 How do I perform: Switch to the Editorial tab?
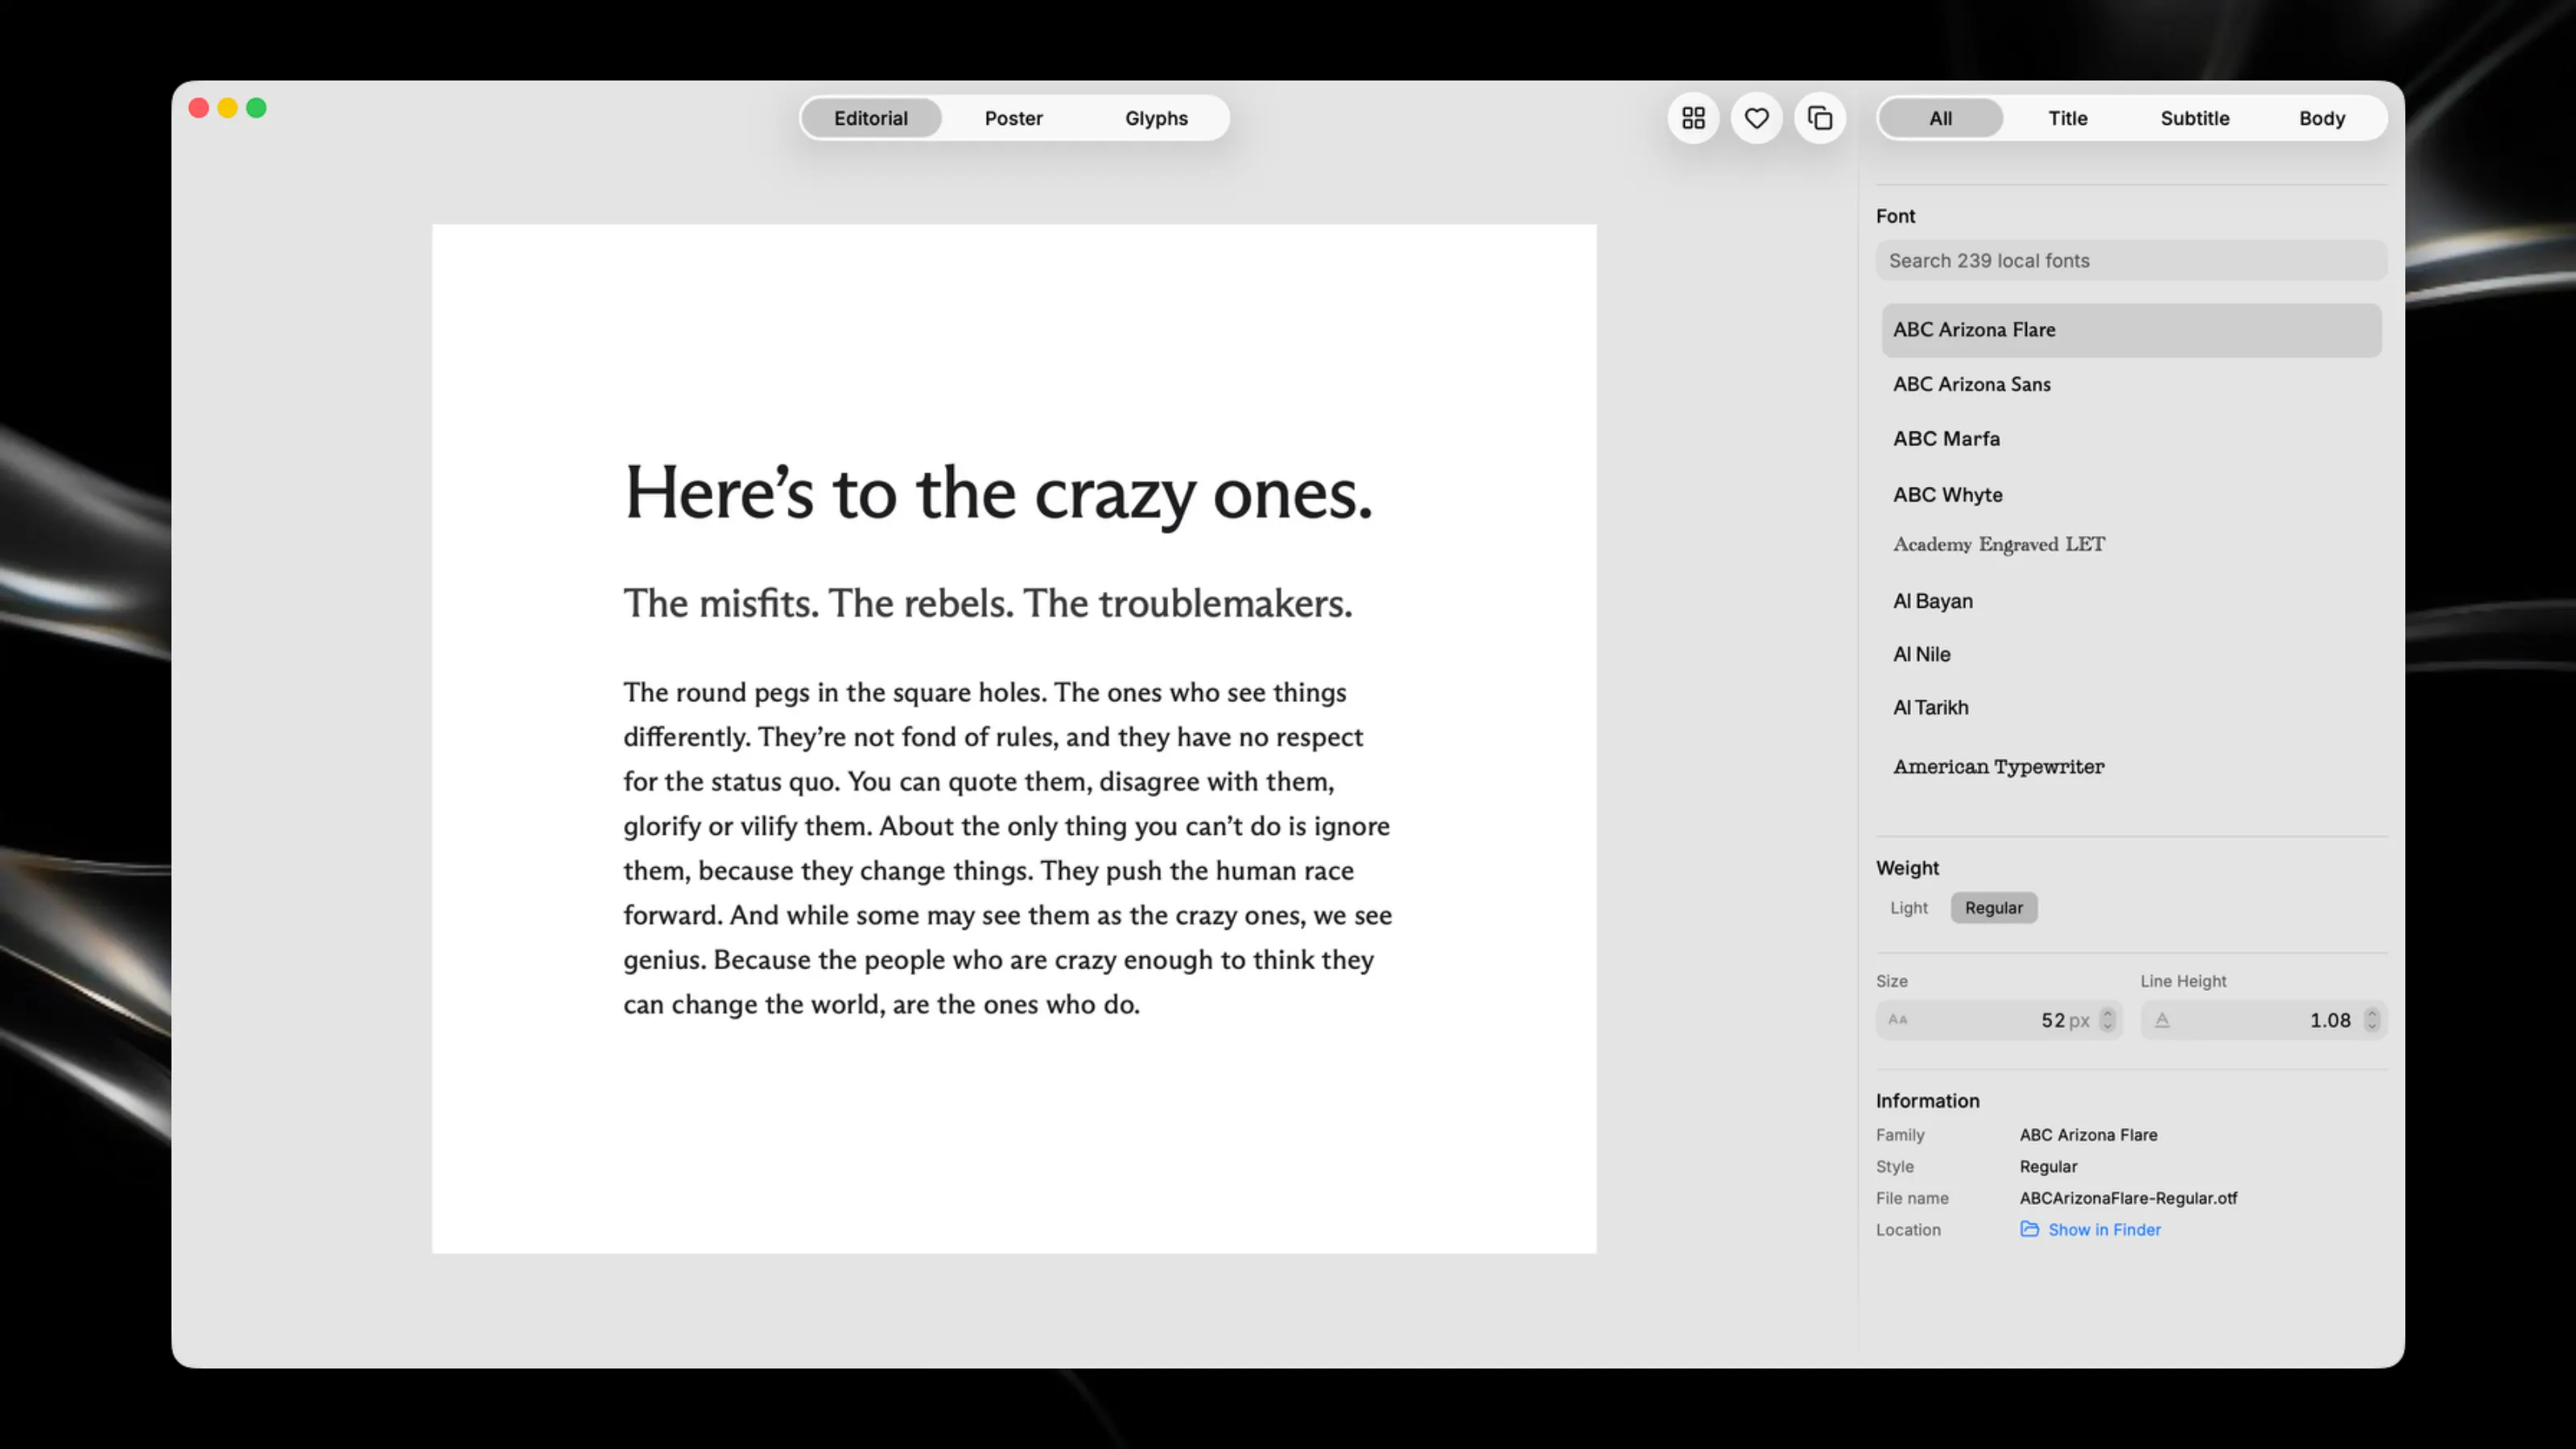pyautogui.click(x=871, y=118)
